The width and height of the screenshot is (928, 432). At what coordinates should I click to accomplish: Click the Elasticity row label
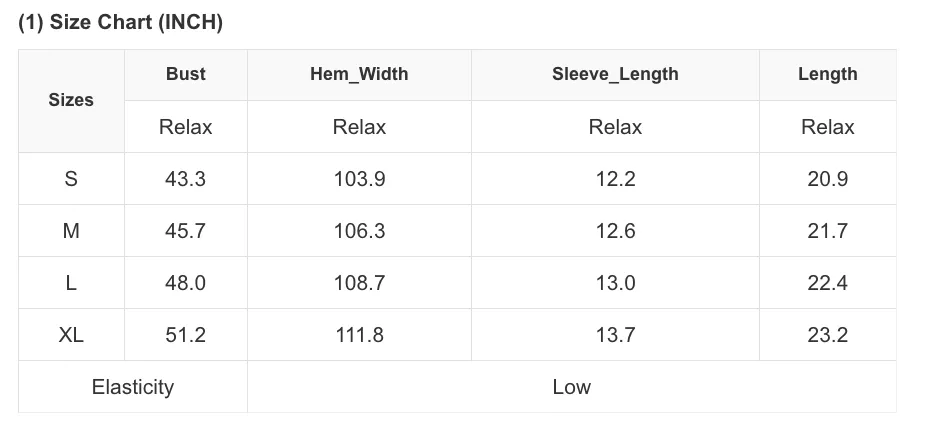click(x=133, y=386)
